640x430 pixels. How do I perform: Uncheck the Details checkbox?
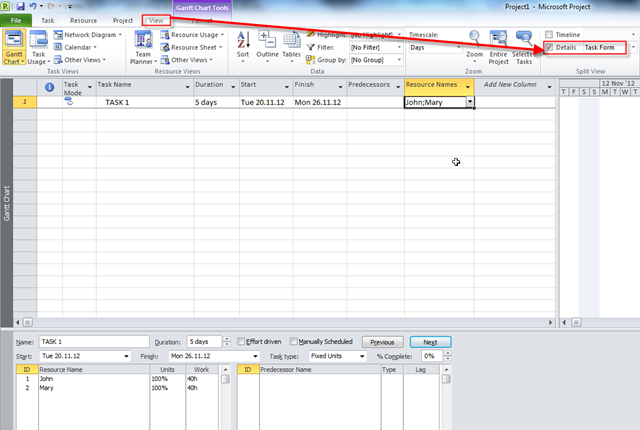tap(549, 47)
